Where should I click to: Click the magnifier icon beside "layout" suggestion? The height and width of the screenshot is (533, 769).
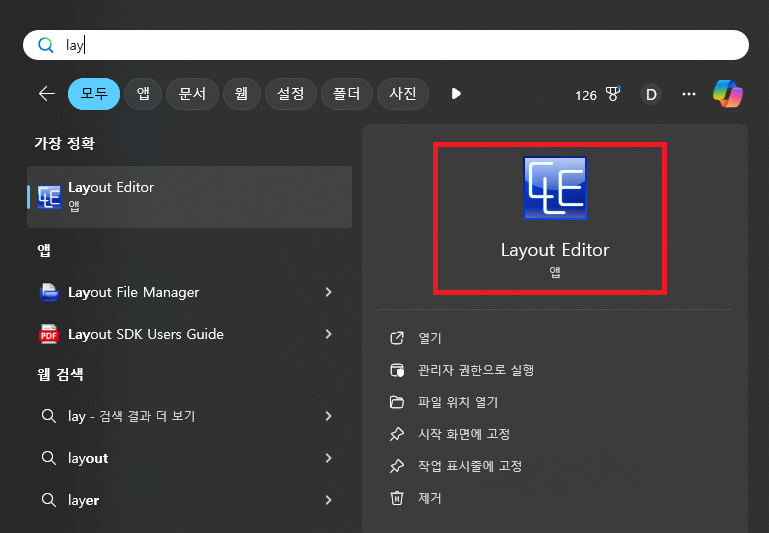click(49, 458)
